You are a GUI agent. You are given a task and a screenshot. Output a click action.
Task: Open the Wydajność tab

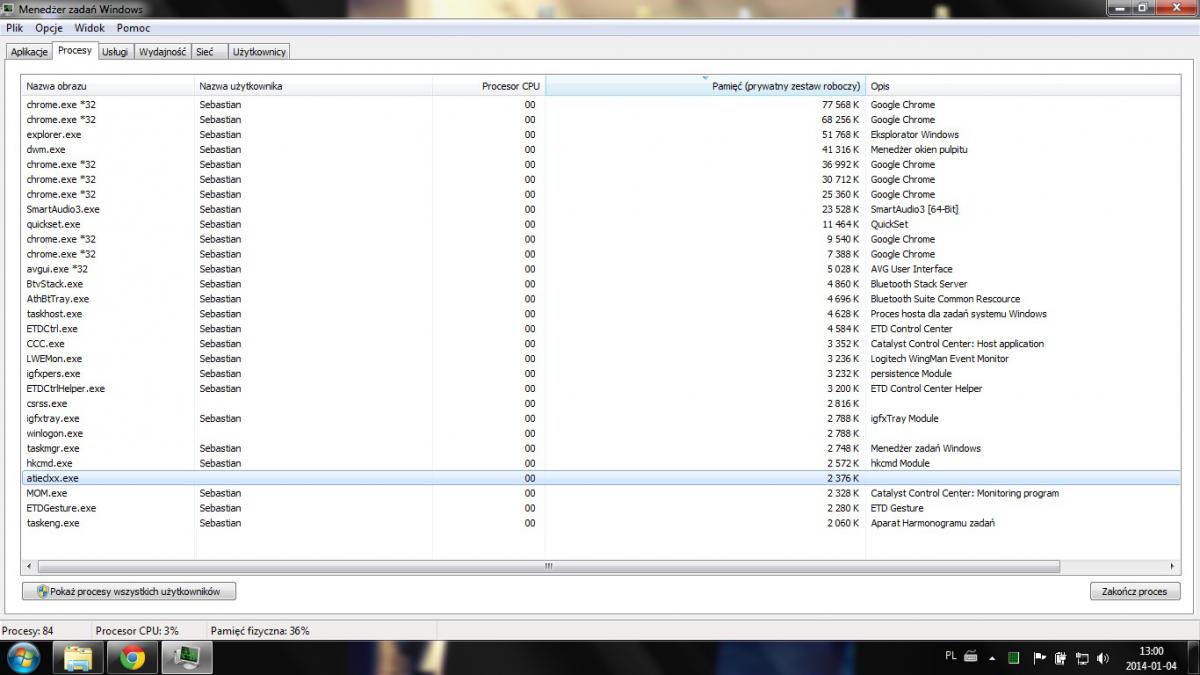(x=161, y=51)
